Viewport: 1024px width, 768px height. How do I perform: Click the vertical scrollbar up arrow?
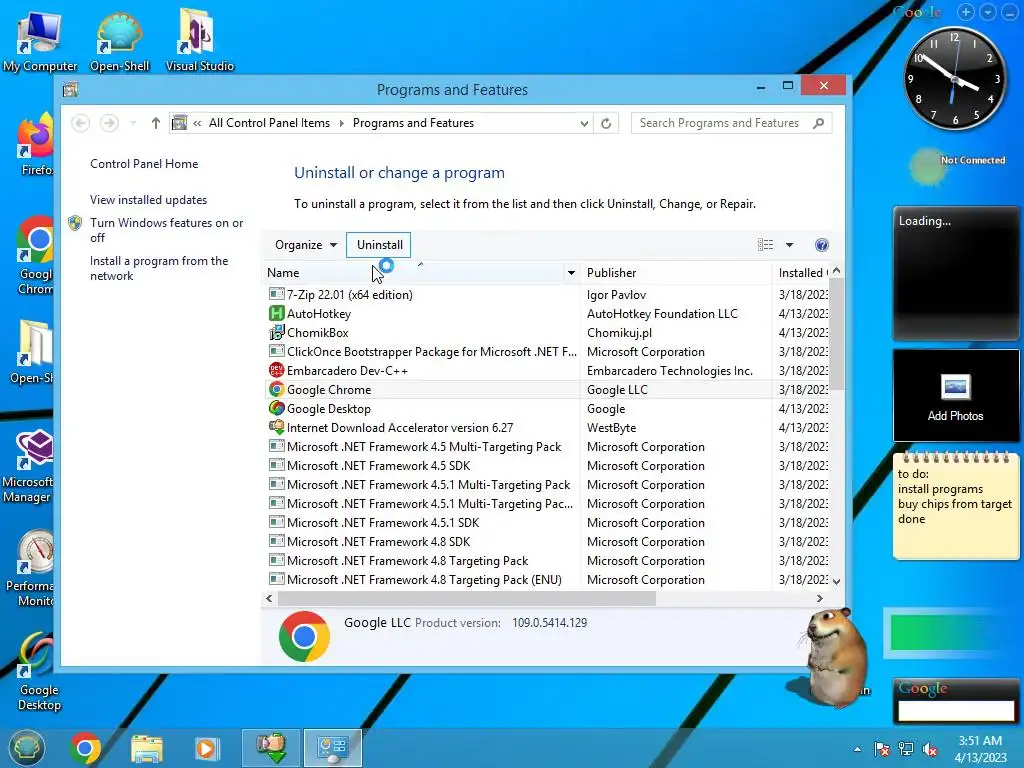point(837,270)
